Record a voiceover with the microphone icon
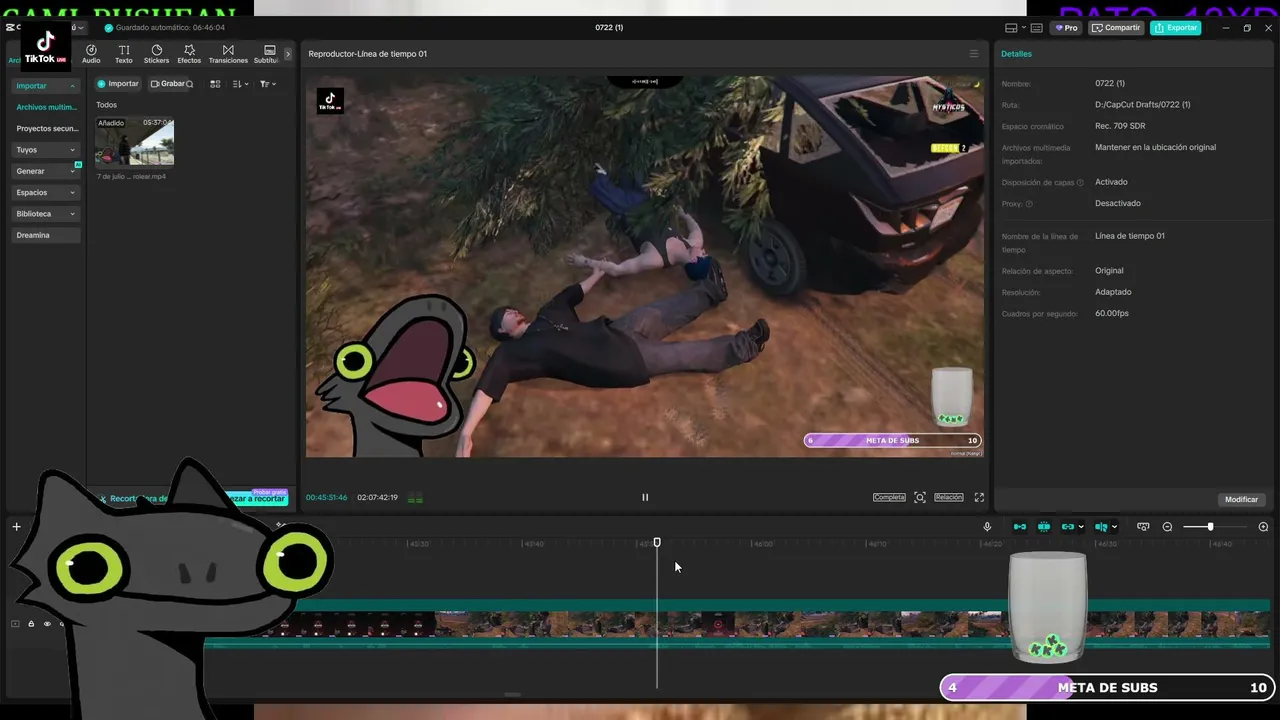The width and height of the screenshot is (1280, 720). [x=987, y=527]
